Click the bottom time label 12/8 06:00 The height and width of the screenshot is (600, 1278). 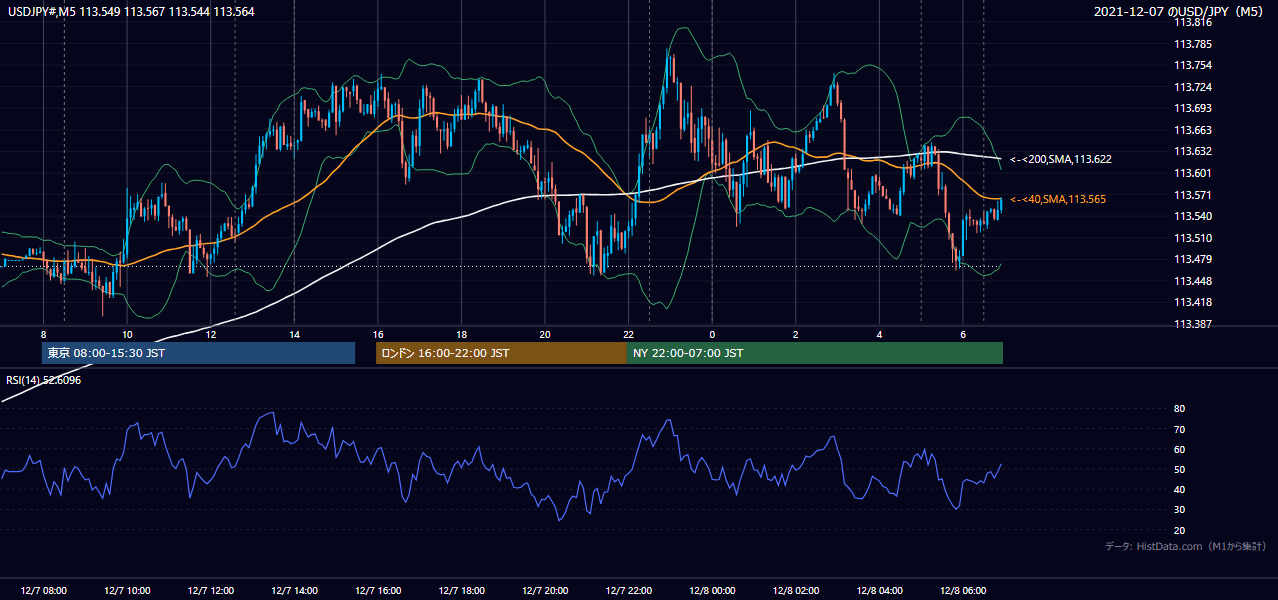coord(962,591)
